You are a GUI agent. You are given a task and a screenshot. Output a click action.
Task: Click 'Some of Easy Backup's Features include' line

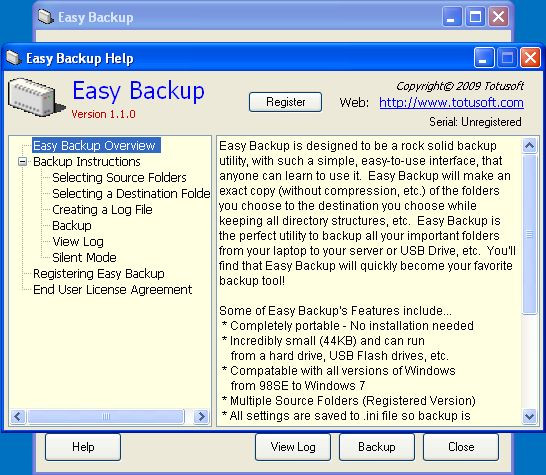click(335, 311)
